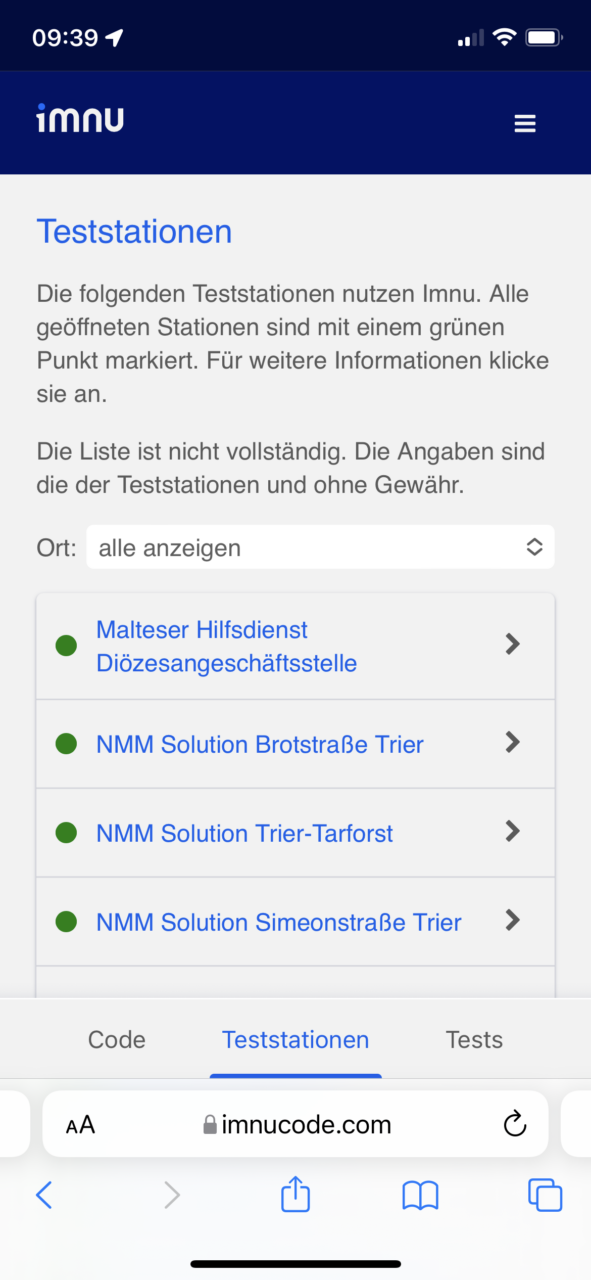Open the Safari tabs overview icon
This screenshot has height=1280, width=591.
click(x=545, y=1195)
